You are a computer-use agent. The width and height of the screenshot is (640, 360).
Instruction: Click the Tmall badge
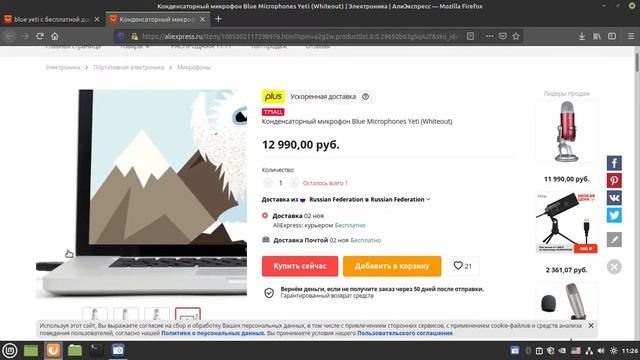pyautogui.click(x=273, y=112)
